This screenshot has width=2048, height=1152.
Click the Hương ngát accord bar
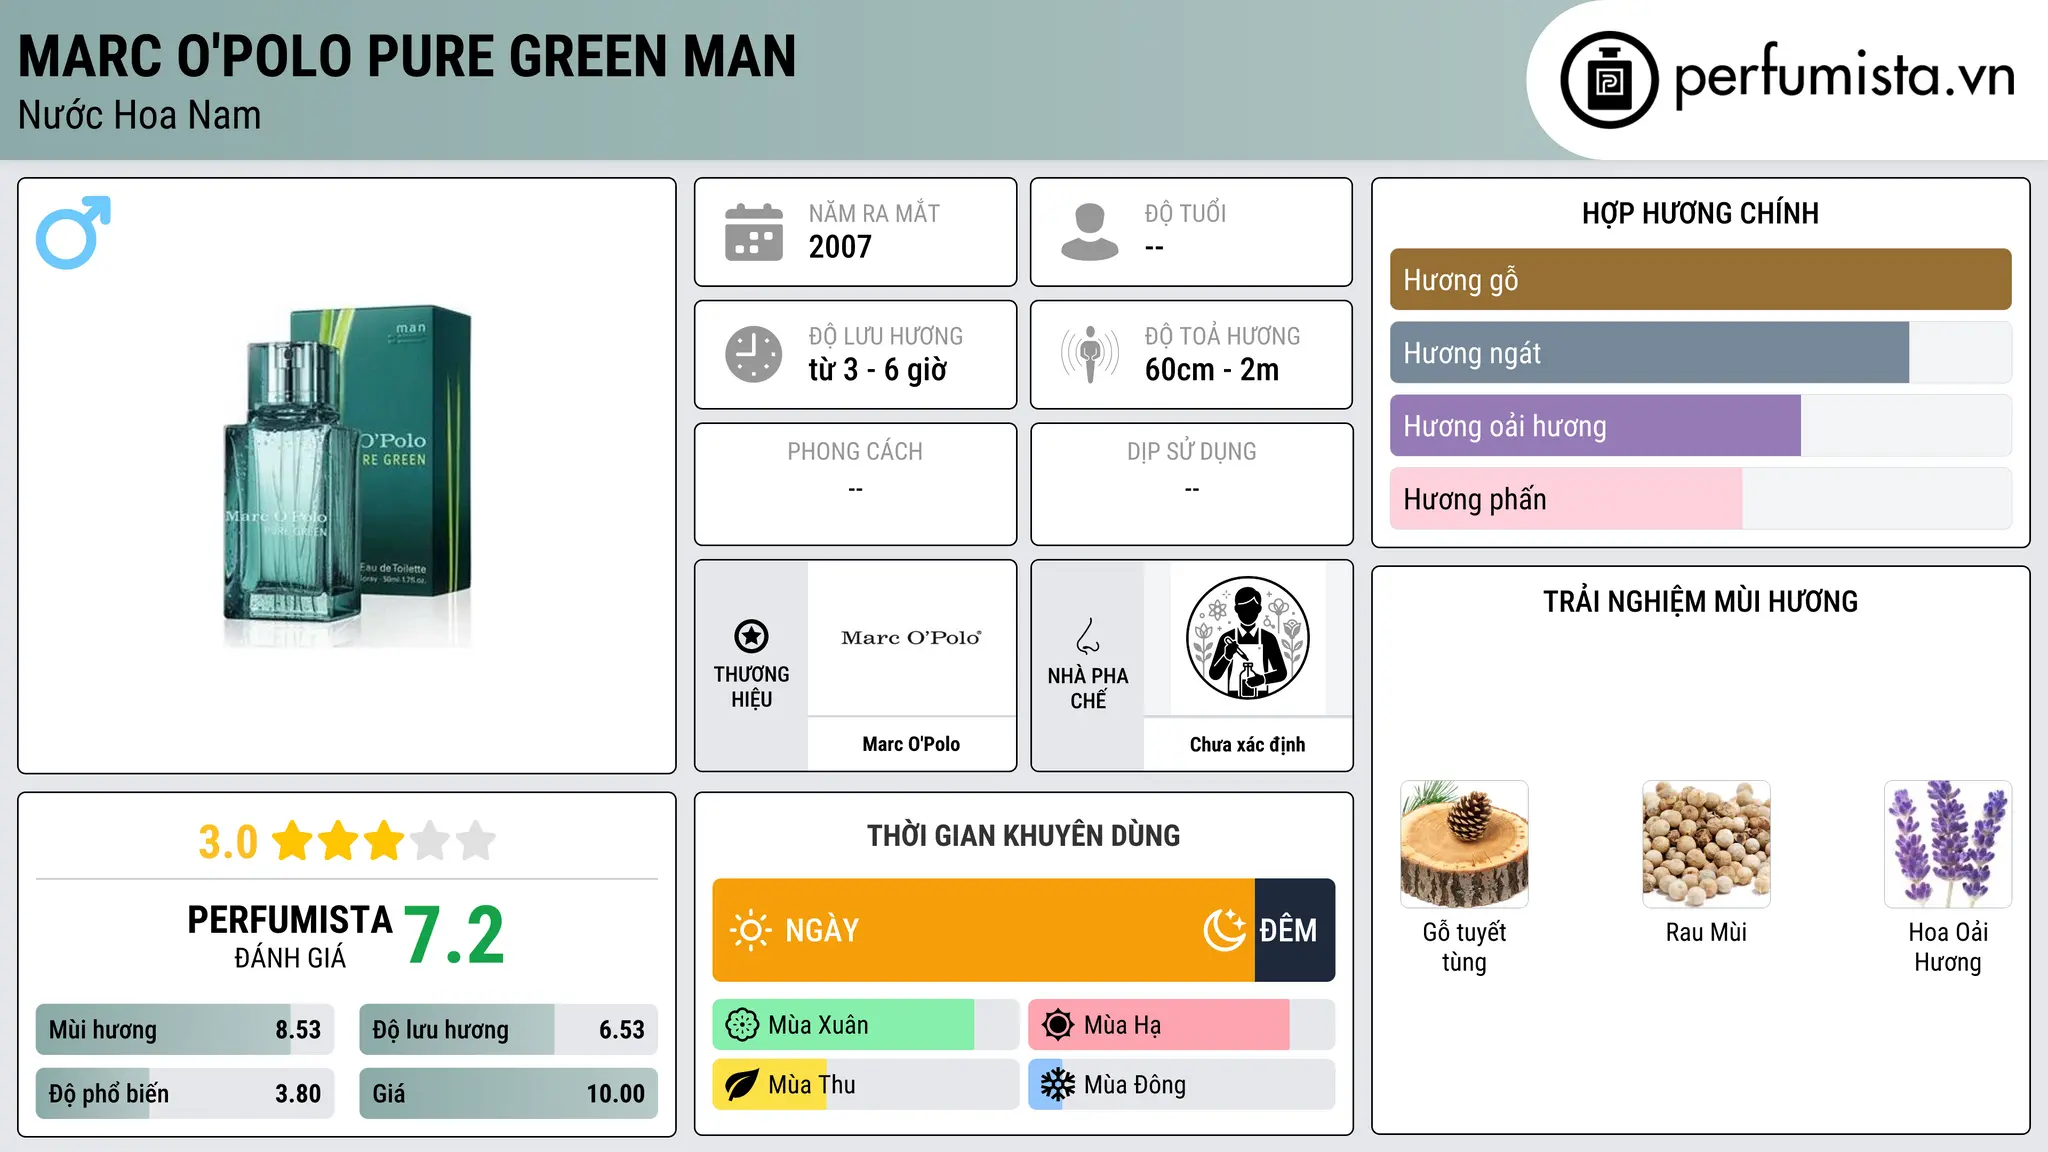pyautogui.click(x=1700, y=353)
